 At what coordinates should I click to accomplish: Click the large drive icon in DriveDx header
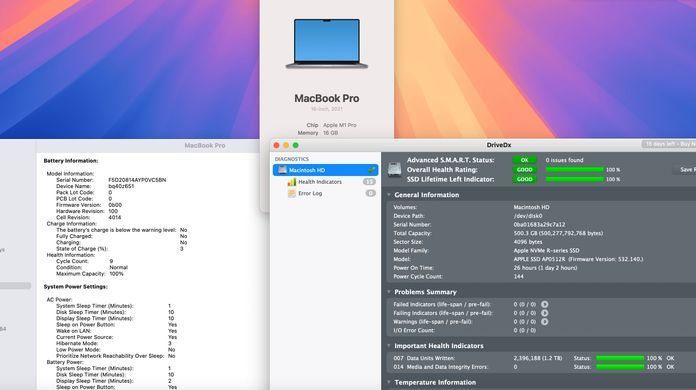click(x=394, y=169)
